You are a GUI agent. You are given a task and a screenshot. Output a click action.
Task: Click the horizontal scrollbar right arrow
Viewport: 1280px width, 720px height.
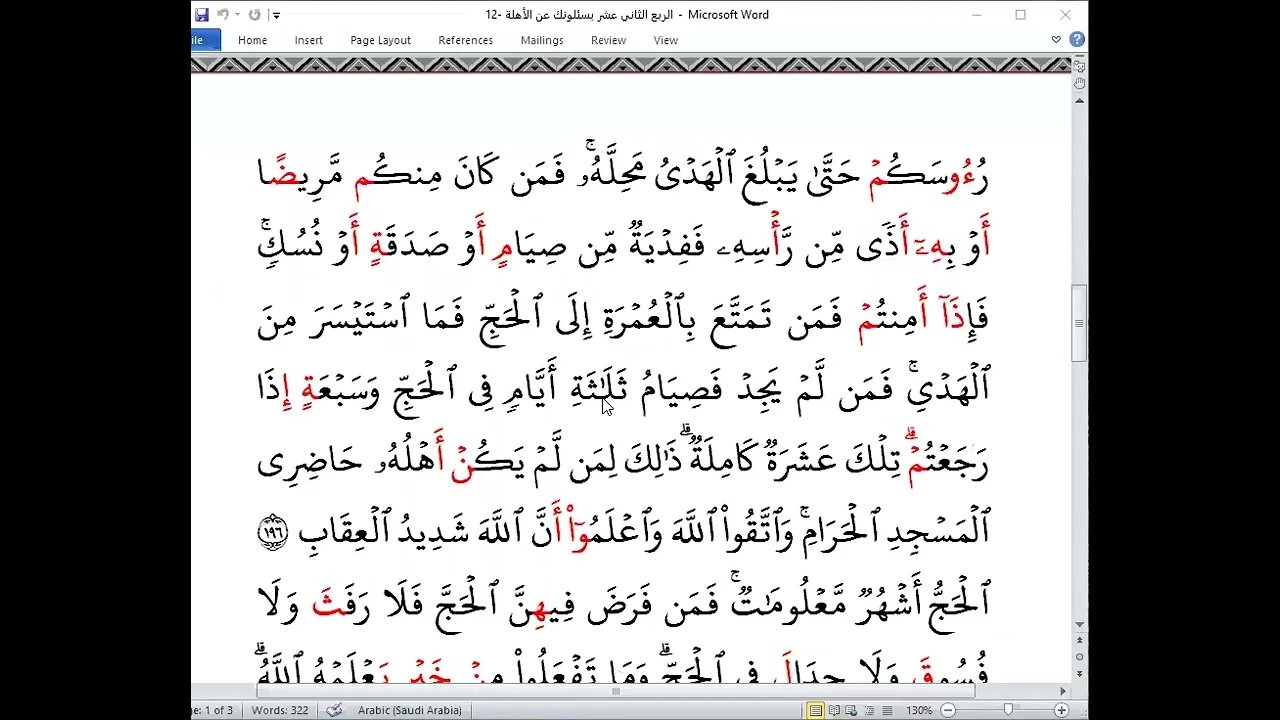click(x=1063, y=691)
